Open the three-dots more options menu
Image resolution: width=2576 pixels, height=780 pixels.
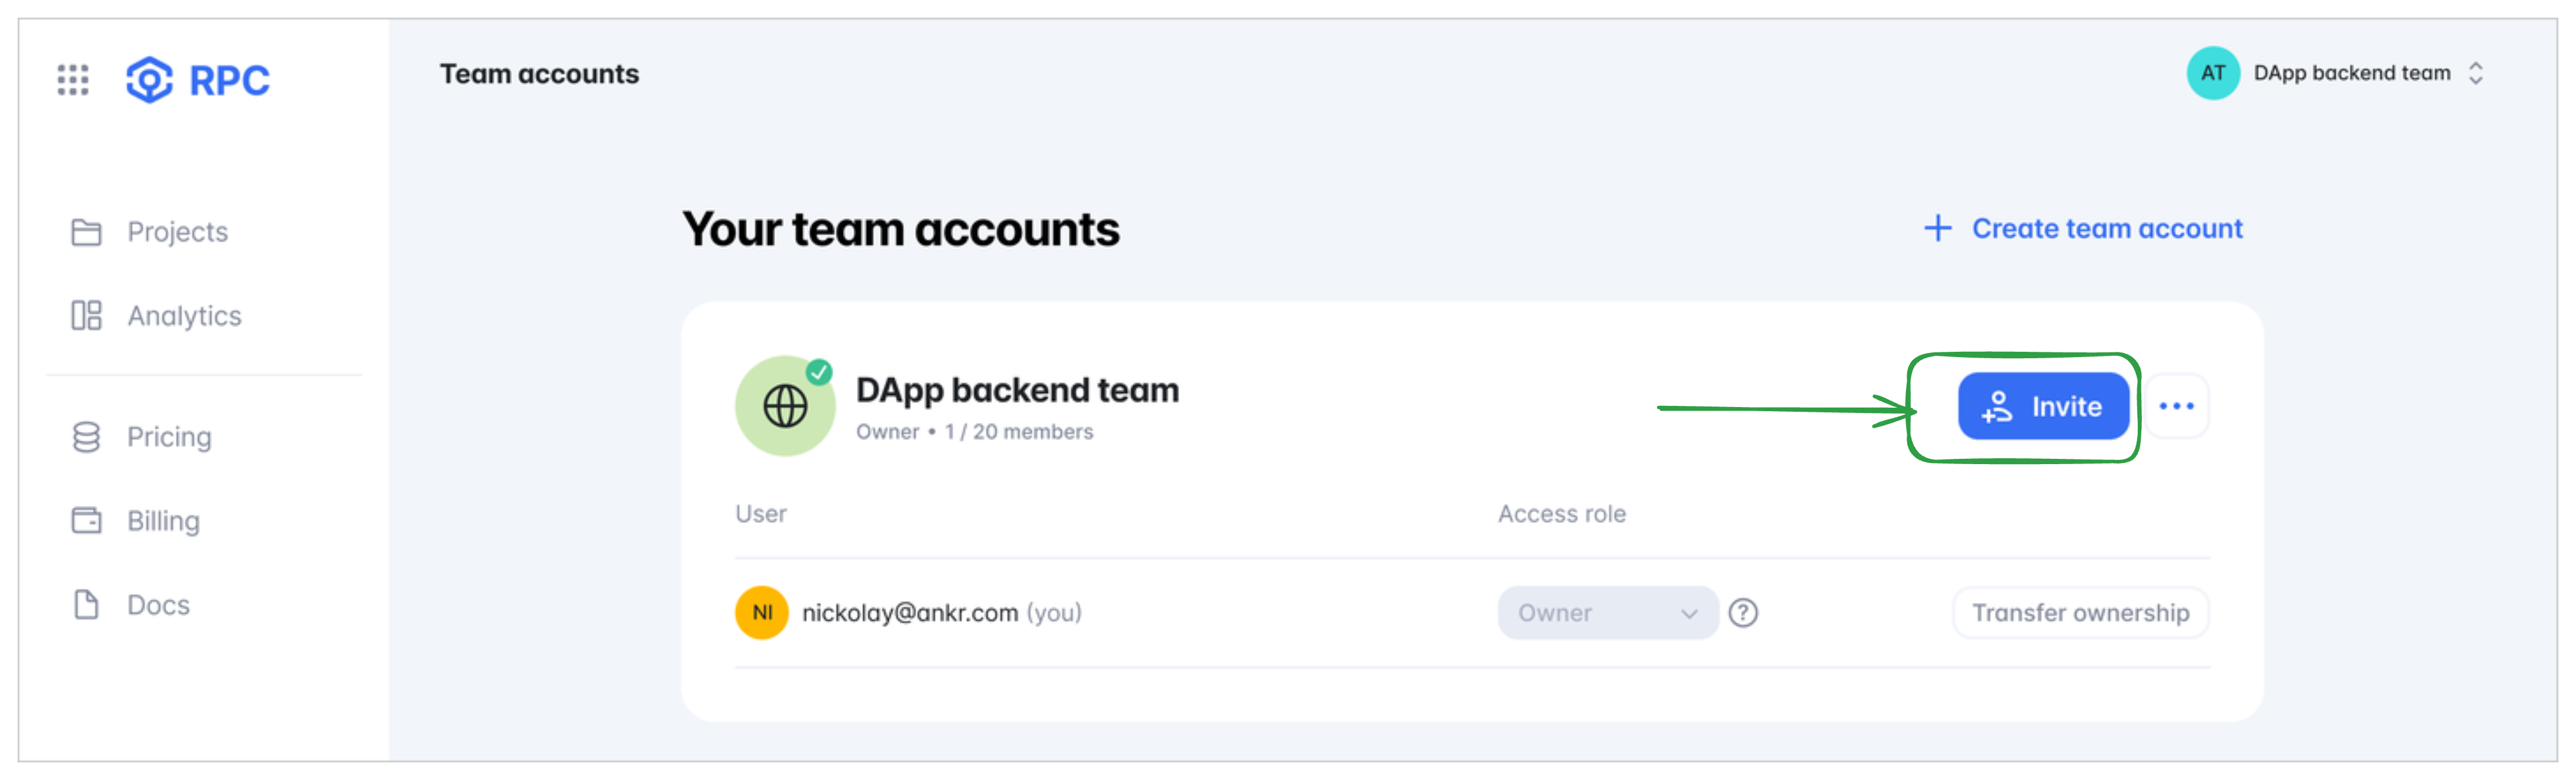pyautogui.click(x=2176, y=406)
